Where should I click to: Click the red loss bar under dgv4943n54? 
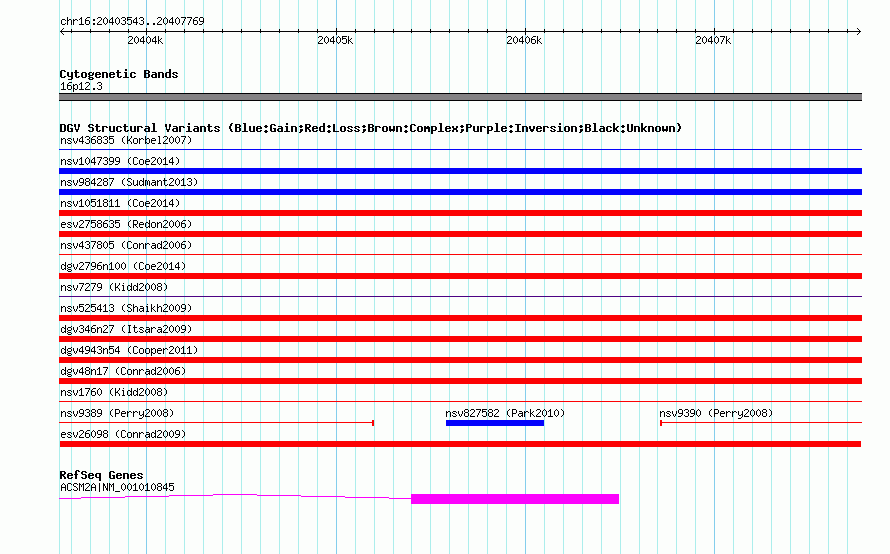(460, 360)
